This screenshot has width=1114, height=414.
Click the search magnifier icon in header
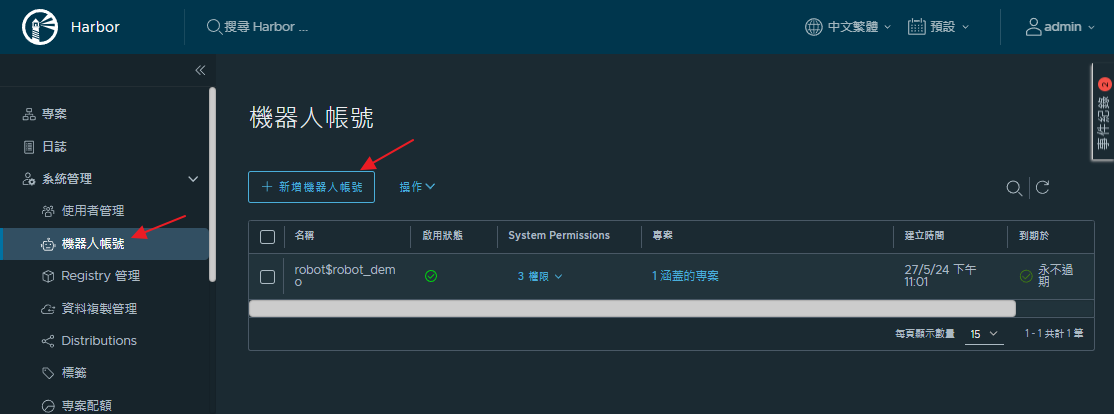pyautogui.click(x=214, y=27)
